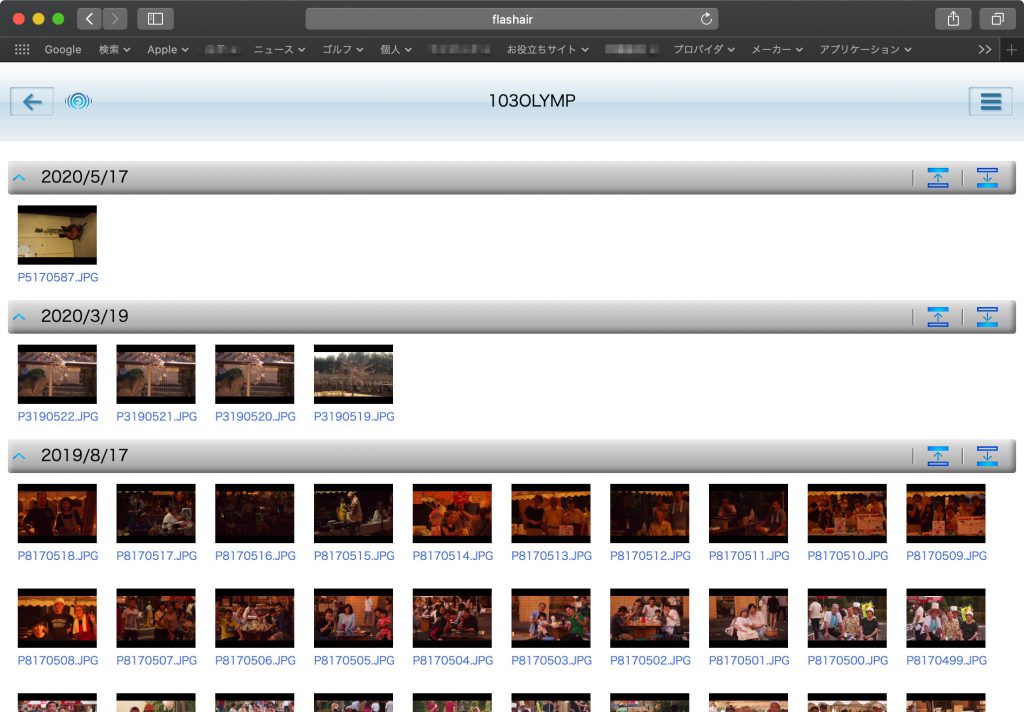The height and width of the screenshot is (712, 1024).
Task: Collapse the 2020/3/19 date section
Action: [19, 317]
